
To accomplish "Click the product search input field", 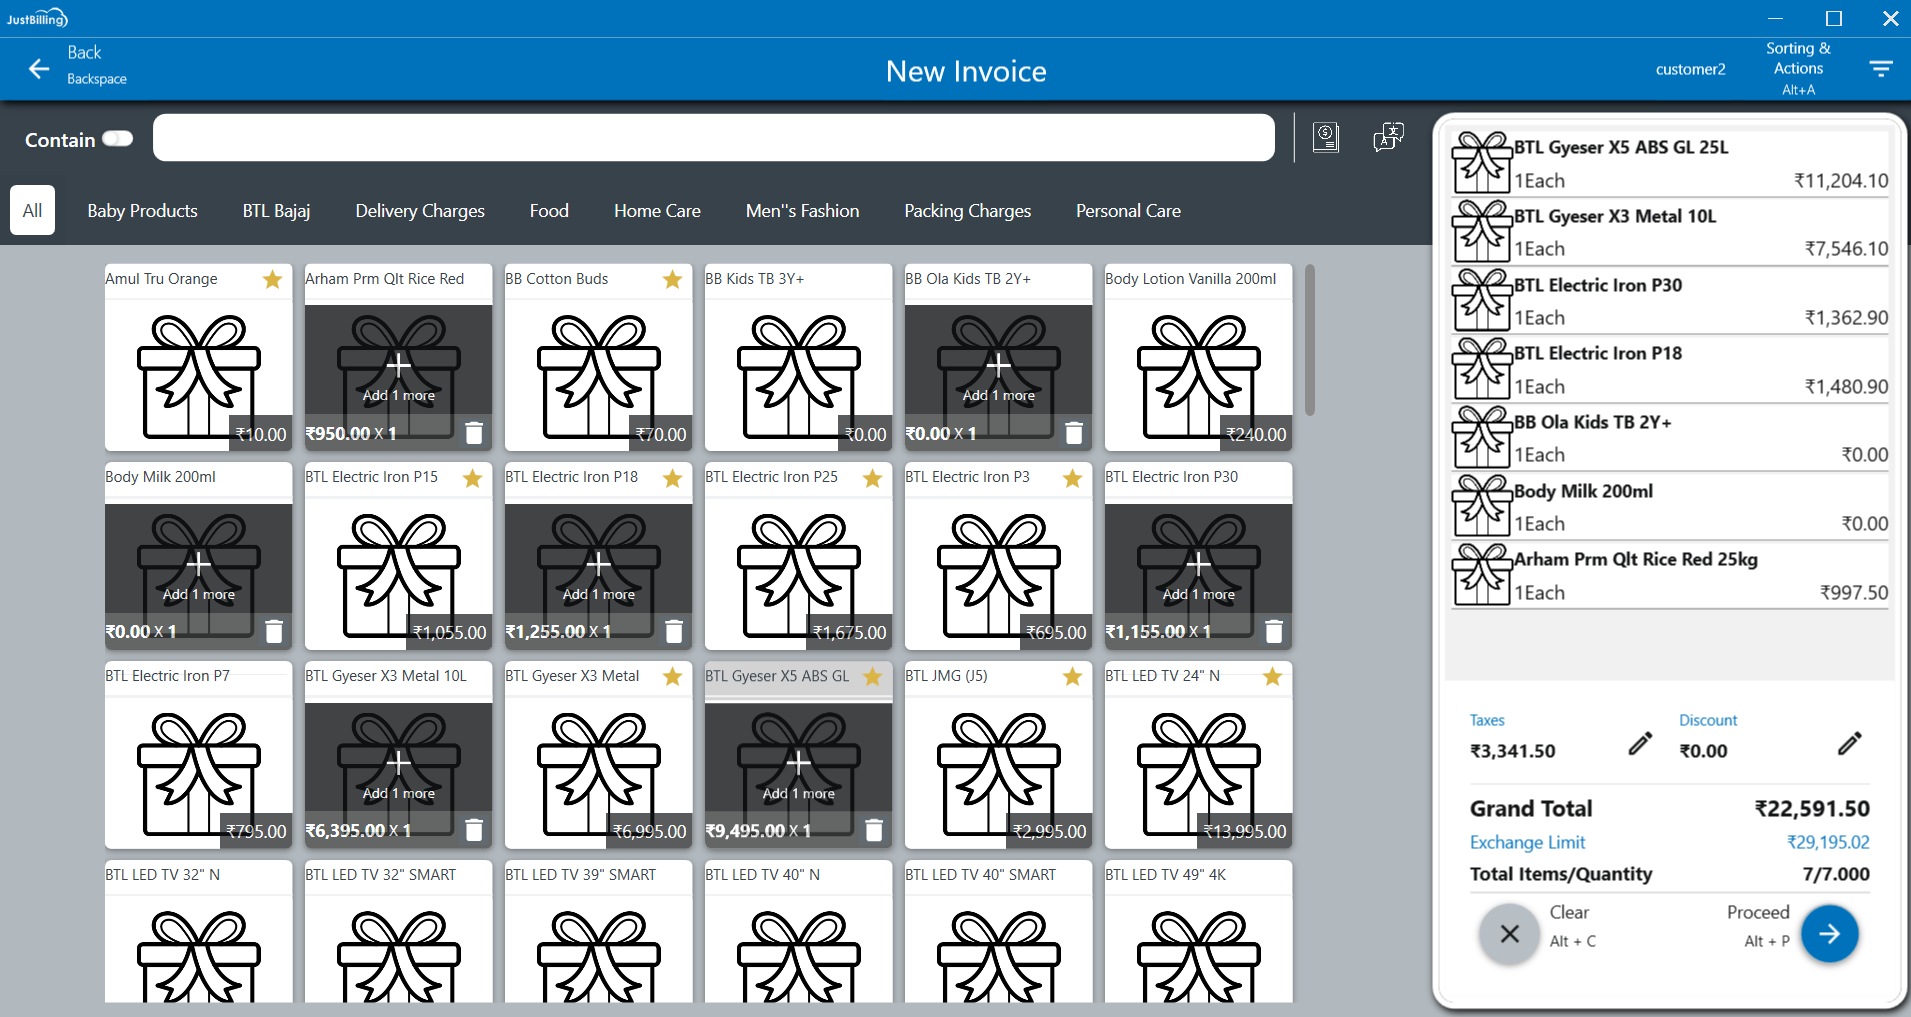I will [x=713, y=138].
